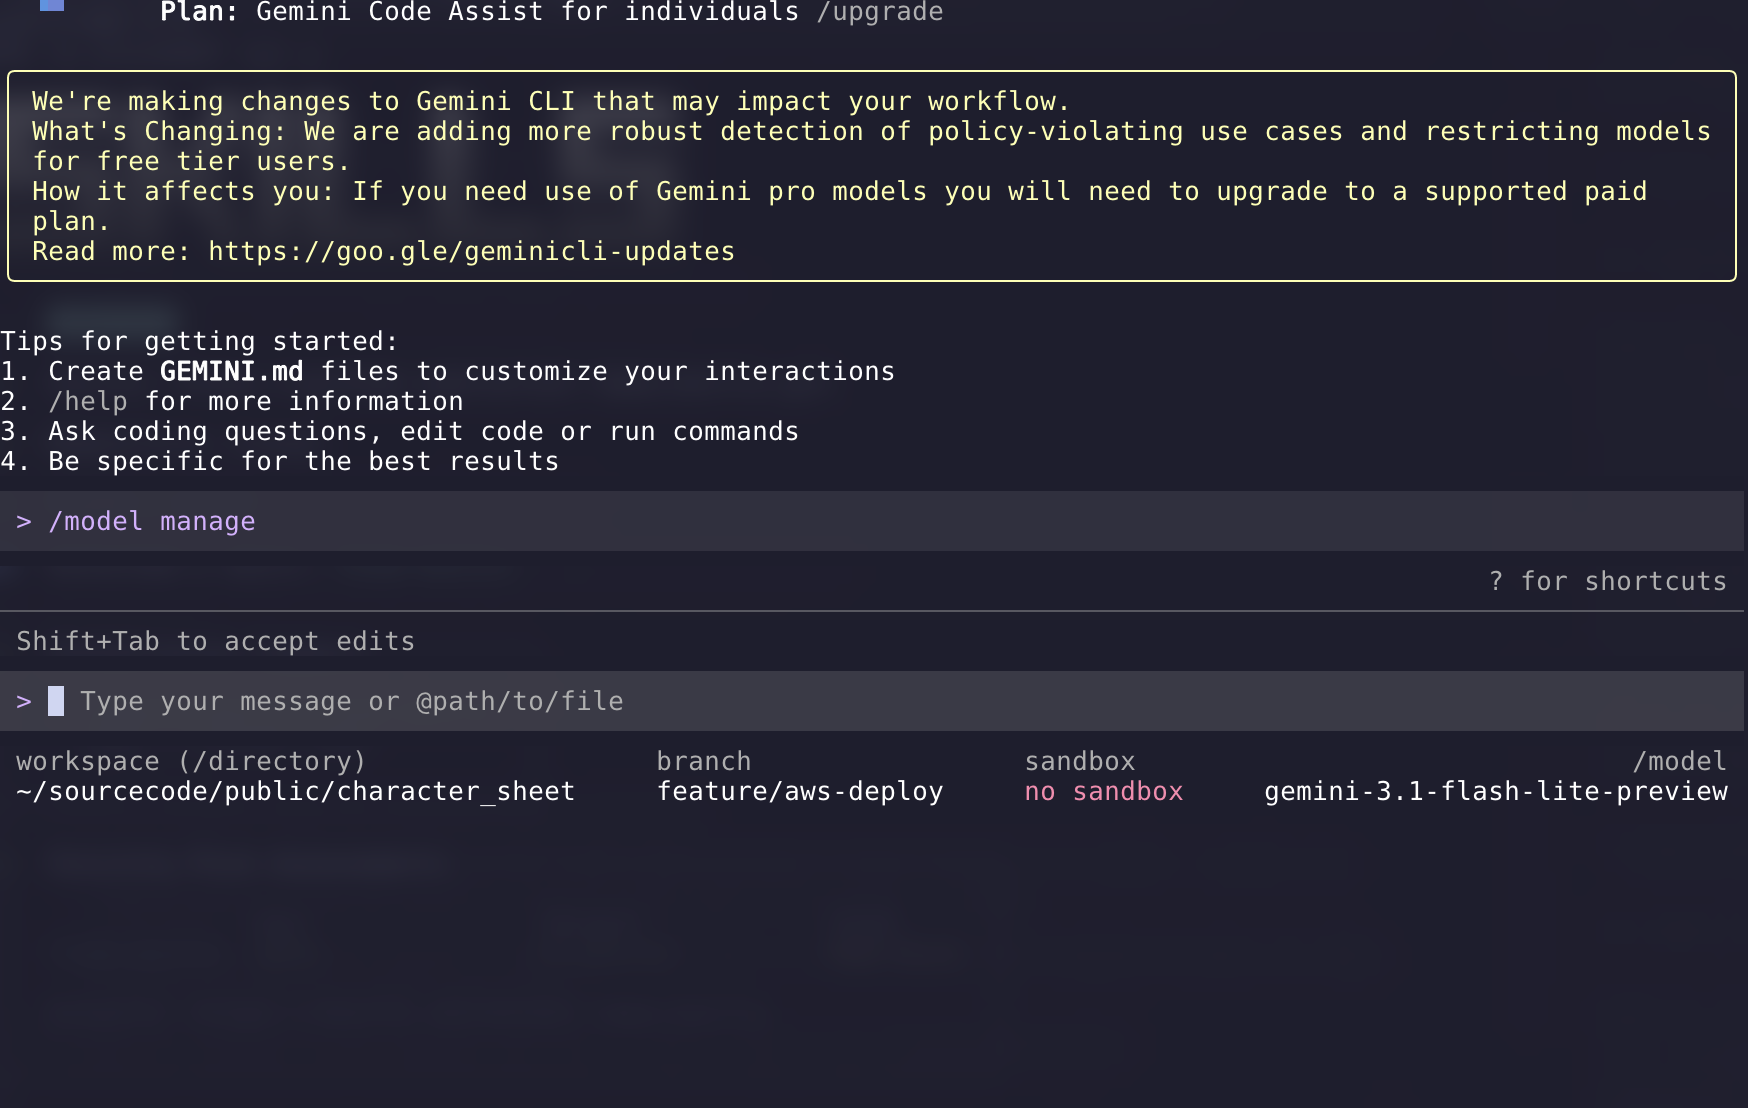The image size is (1748, 1108).
Task: Click the GEMINI.md file name in tip one
Action: click(231, 371)
